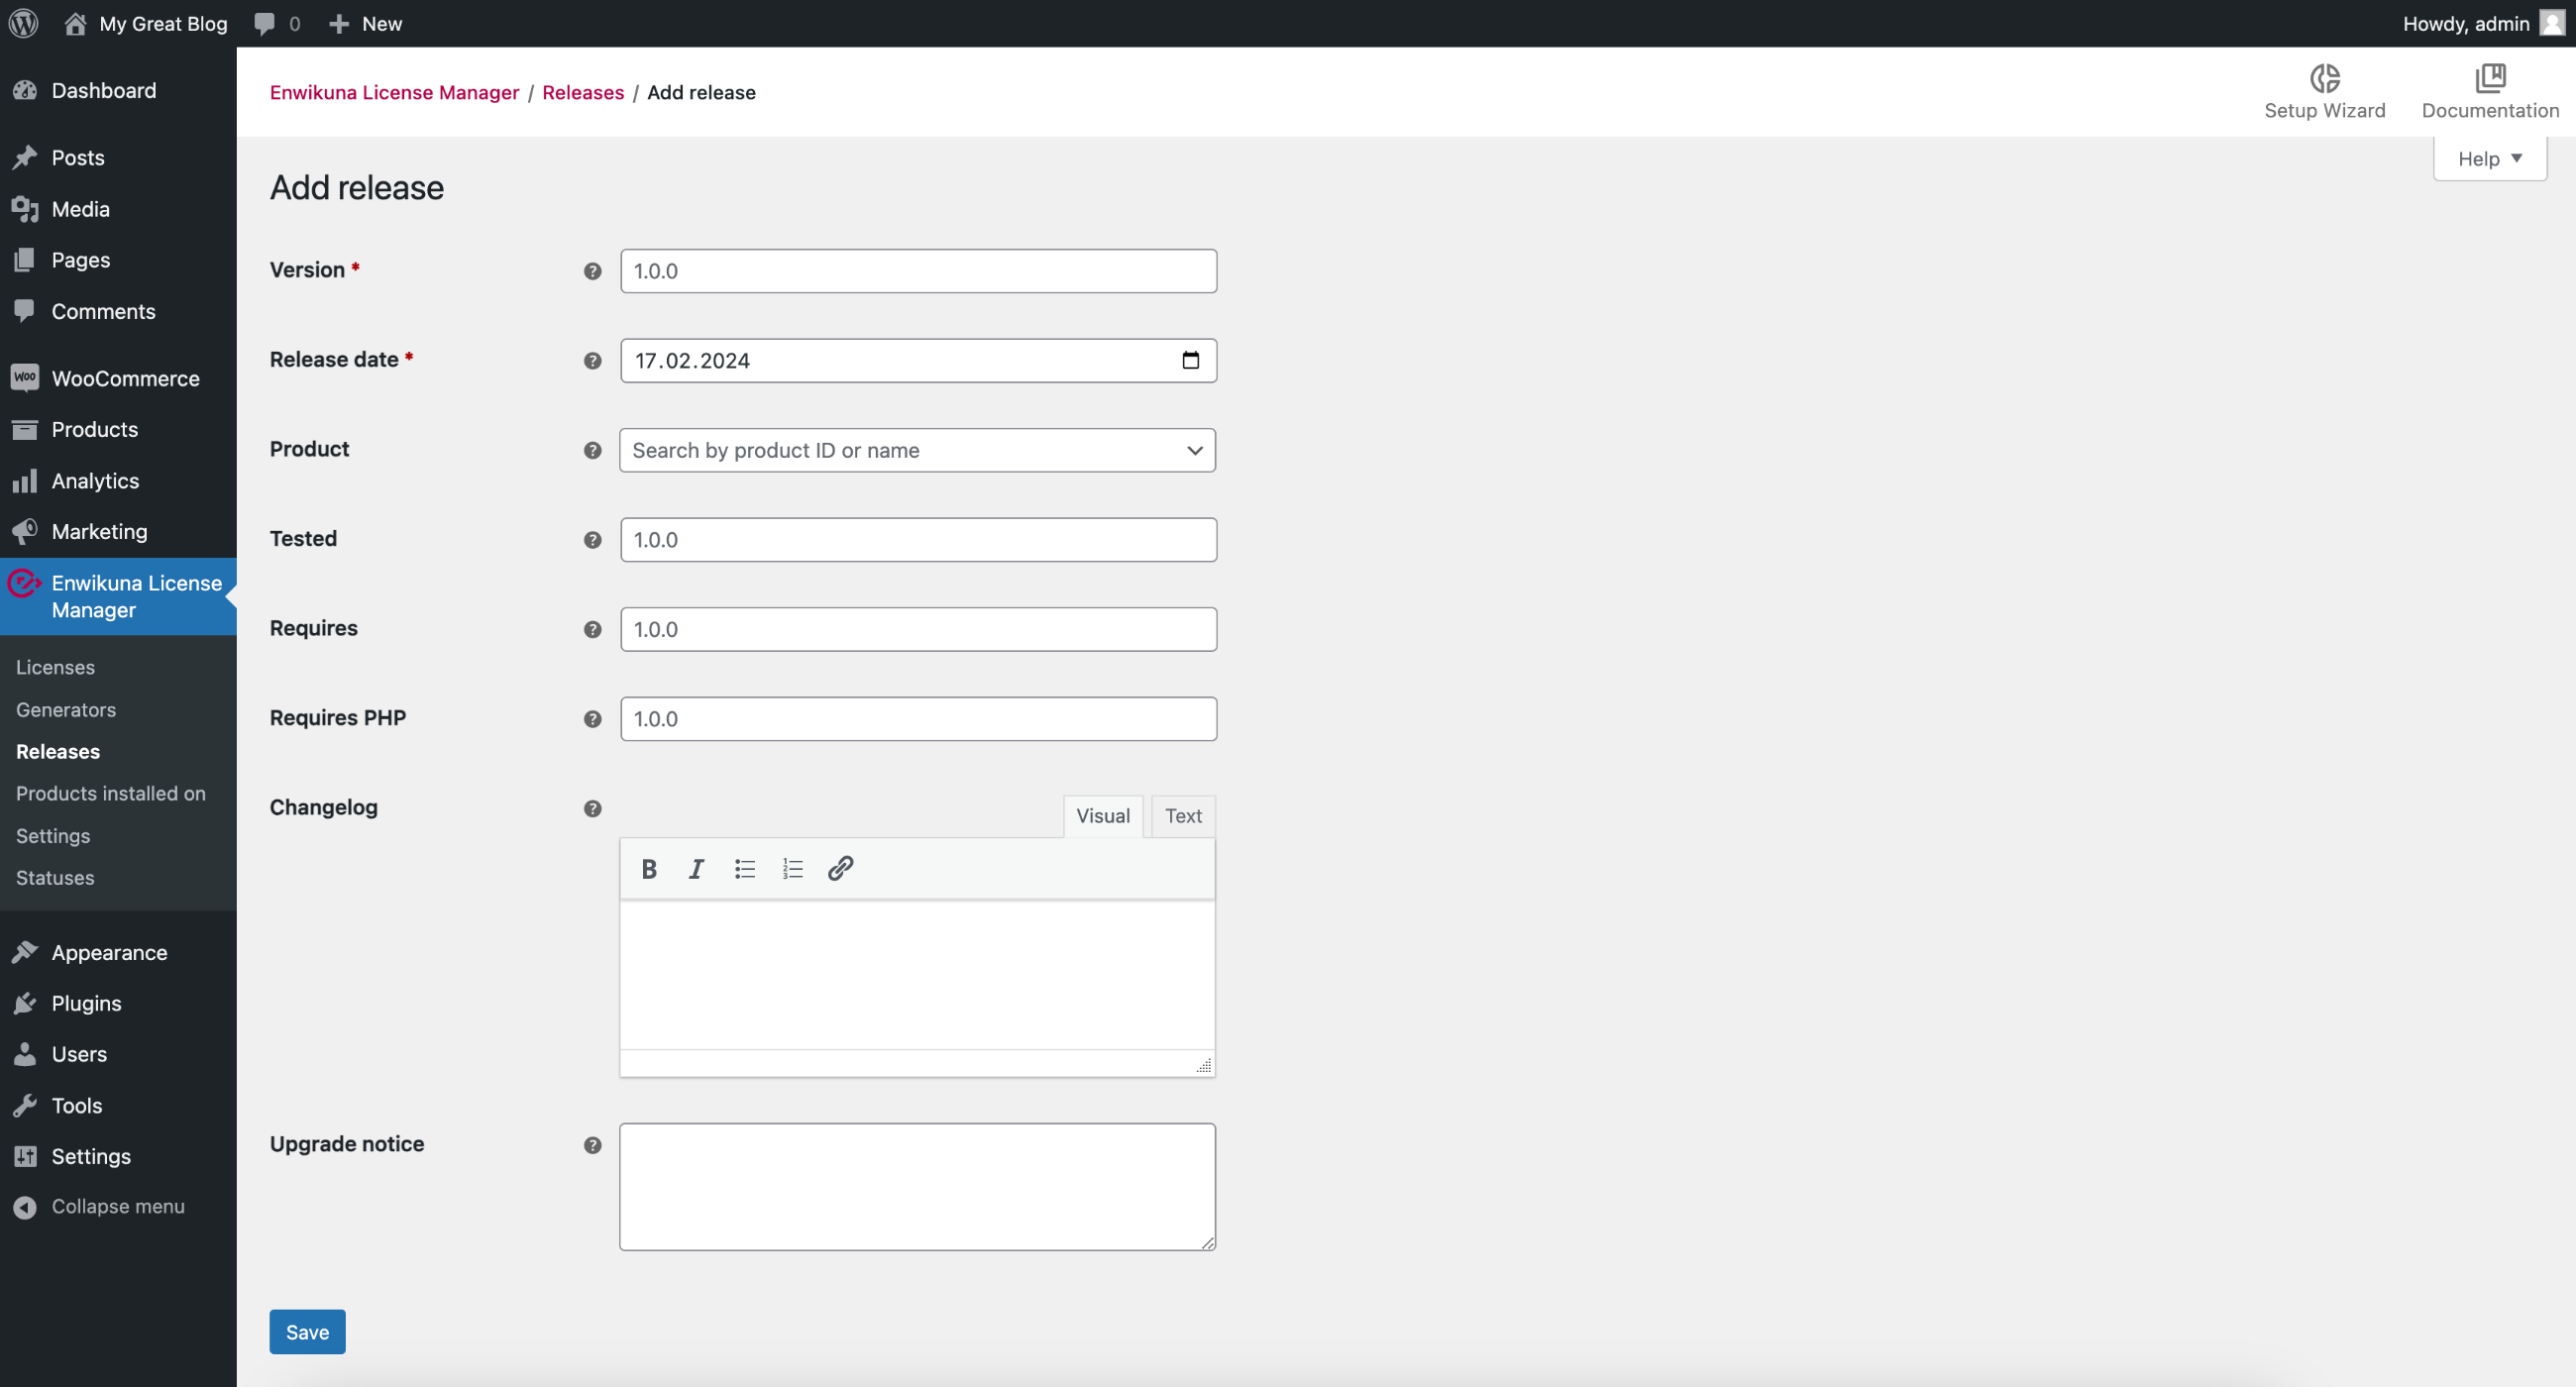Focus the Release date input
Viewport: 2576px width, 1387px height.
[918, 361]
